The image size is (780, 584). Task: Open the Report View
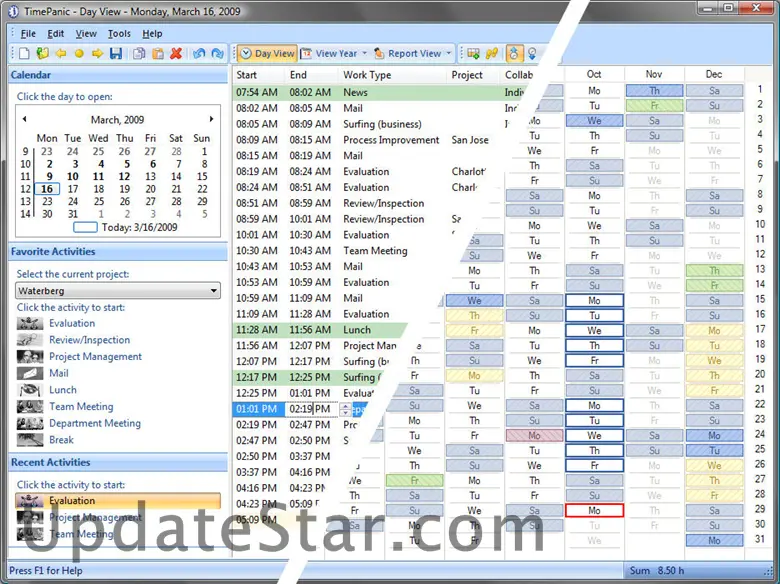[407, 53]
